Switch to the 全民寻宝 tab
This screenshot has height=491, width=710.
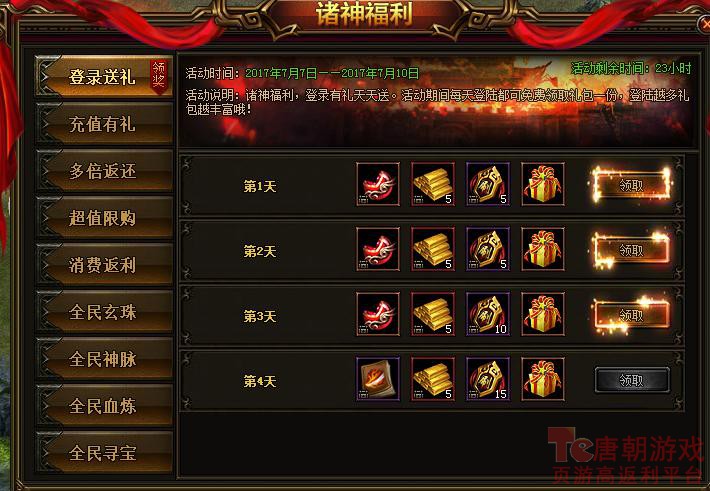[x=104, y=452]
